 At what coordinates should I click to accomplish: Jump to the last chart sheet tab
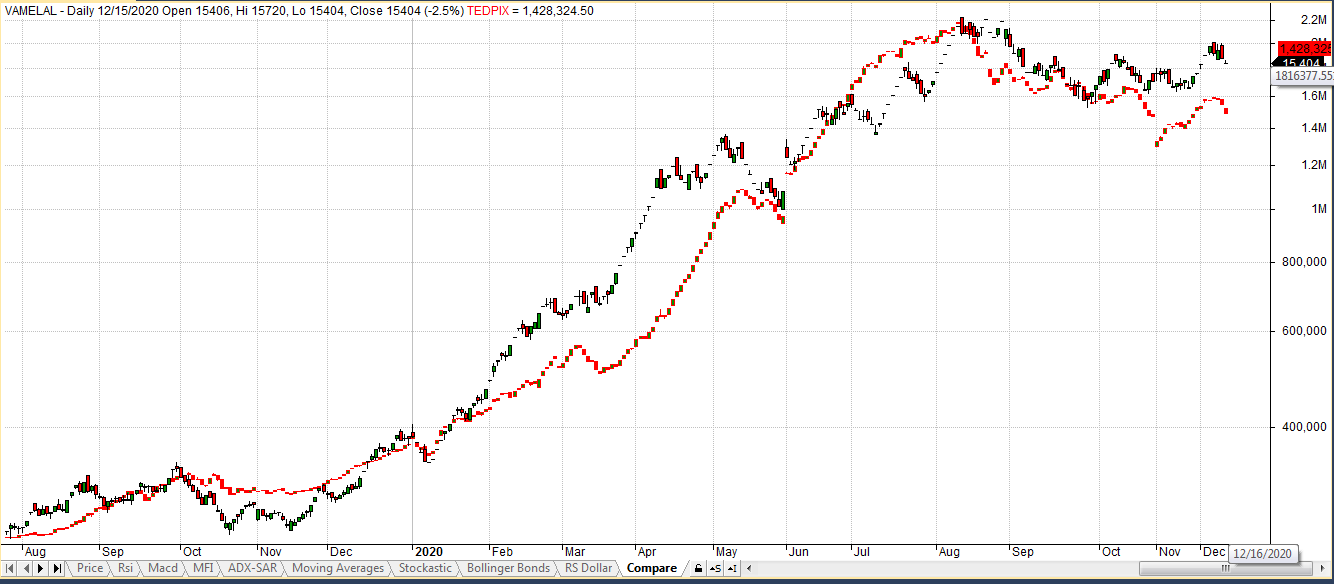57,569
